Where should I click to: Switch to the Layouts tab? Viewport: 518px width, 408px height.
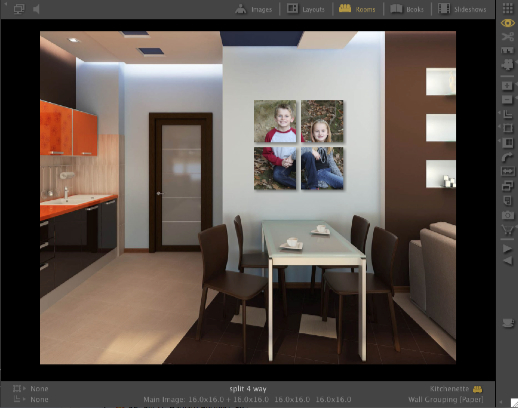(306, 9)
